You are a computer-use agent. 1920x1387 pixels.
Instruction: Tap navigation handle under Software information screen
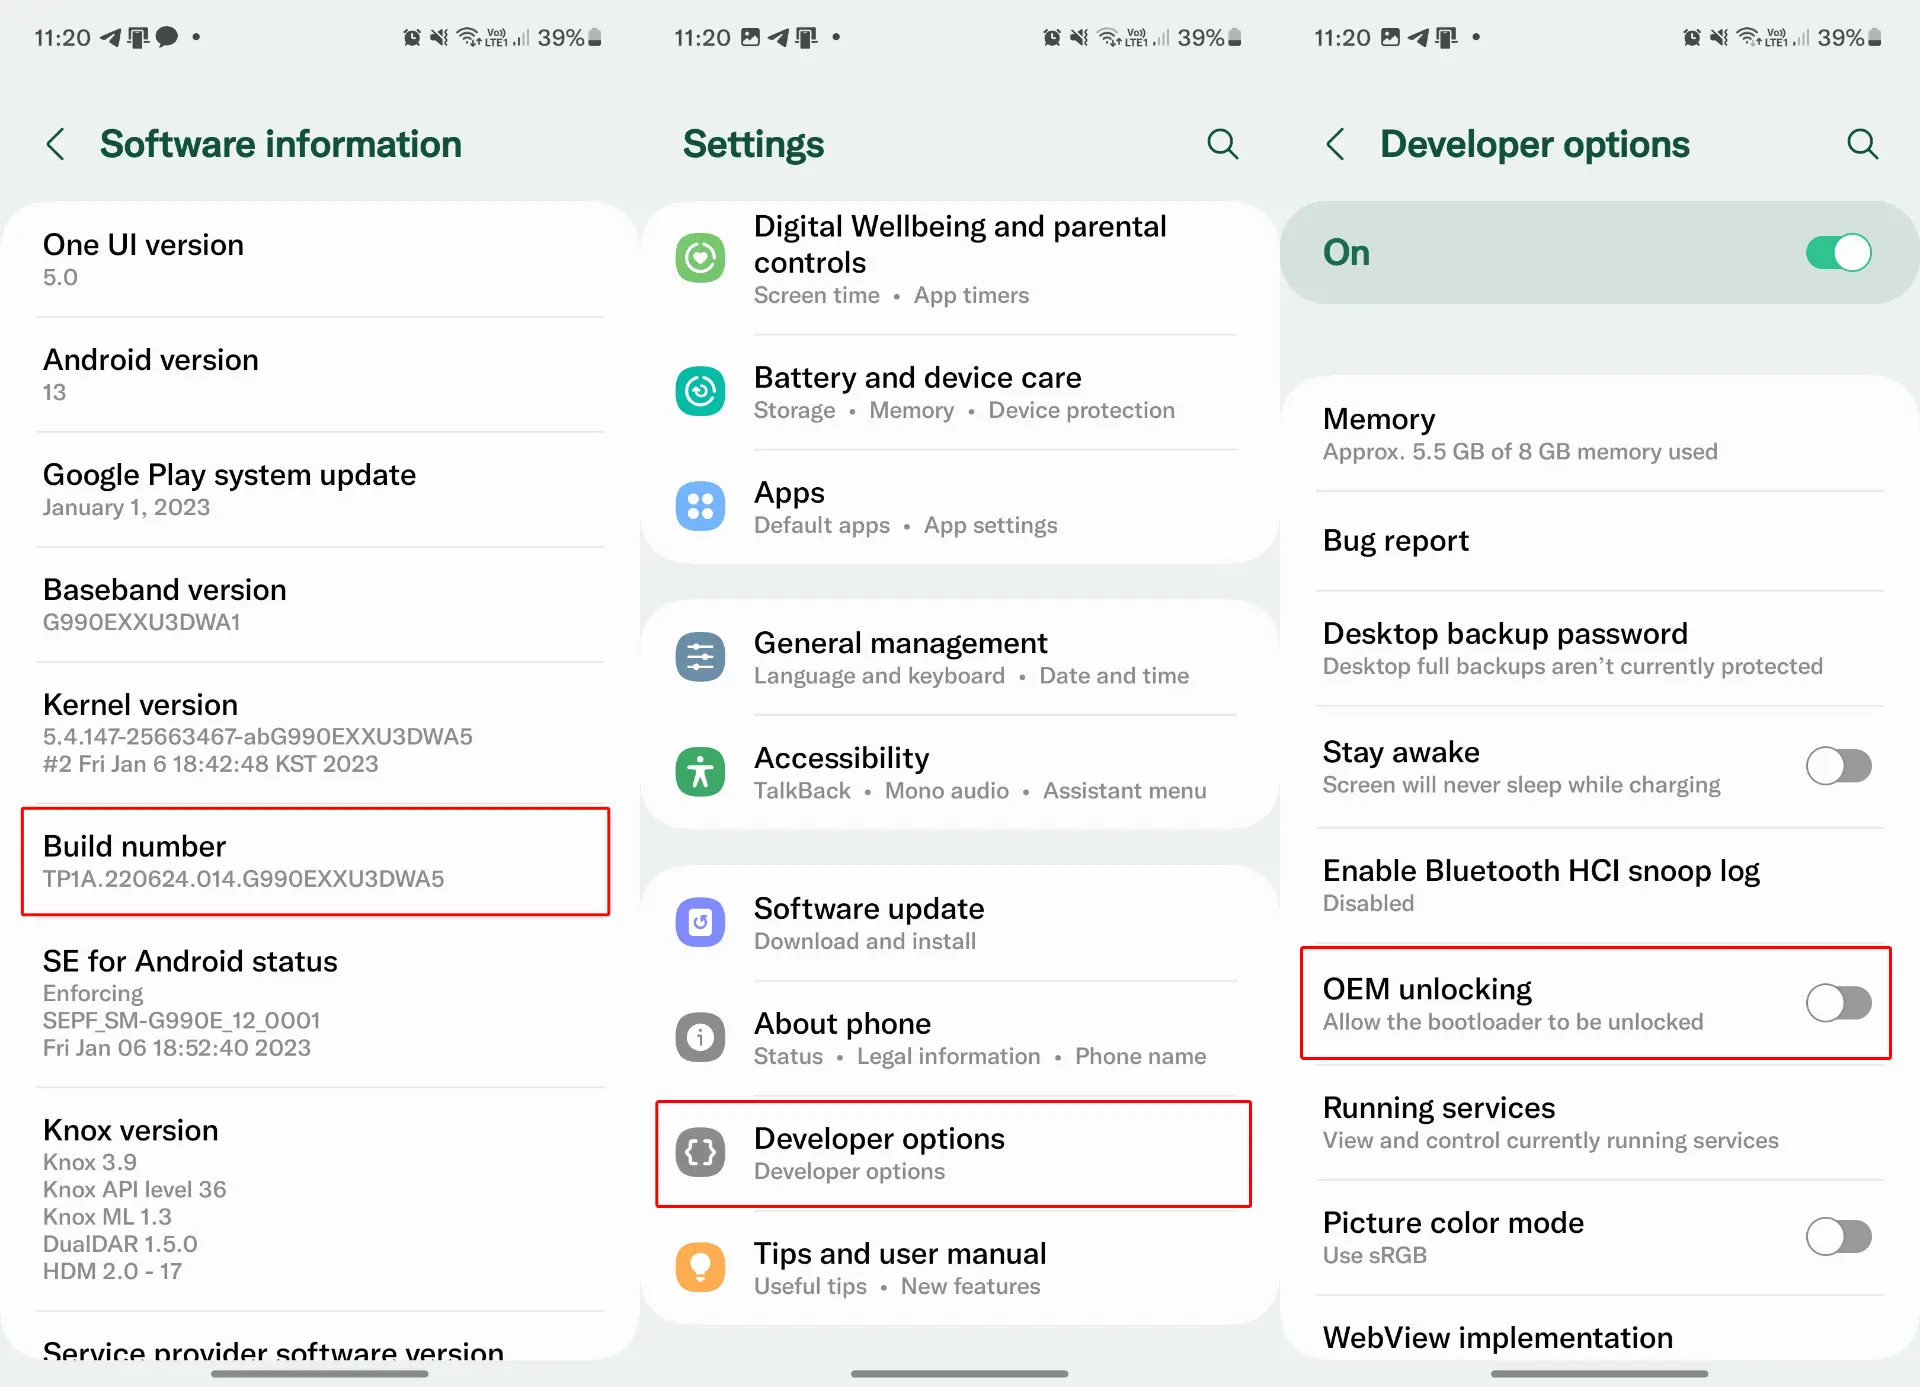(x=319, y=1374)
